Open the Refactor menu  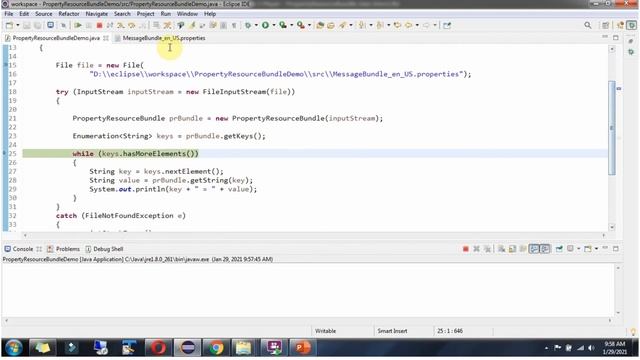tap(69, 14)
